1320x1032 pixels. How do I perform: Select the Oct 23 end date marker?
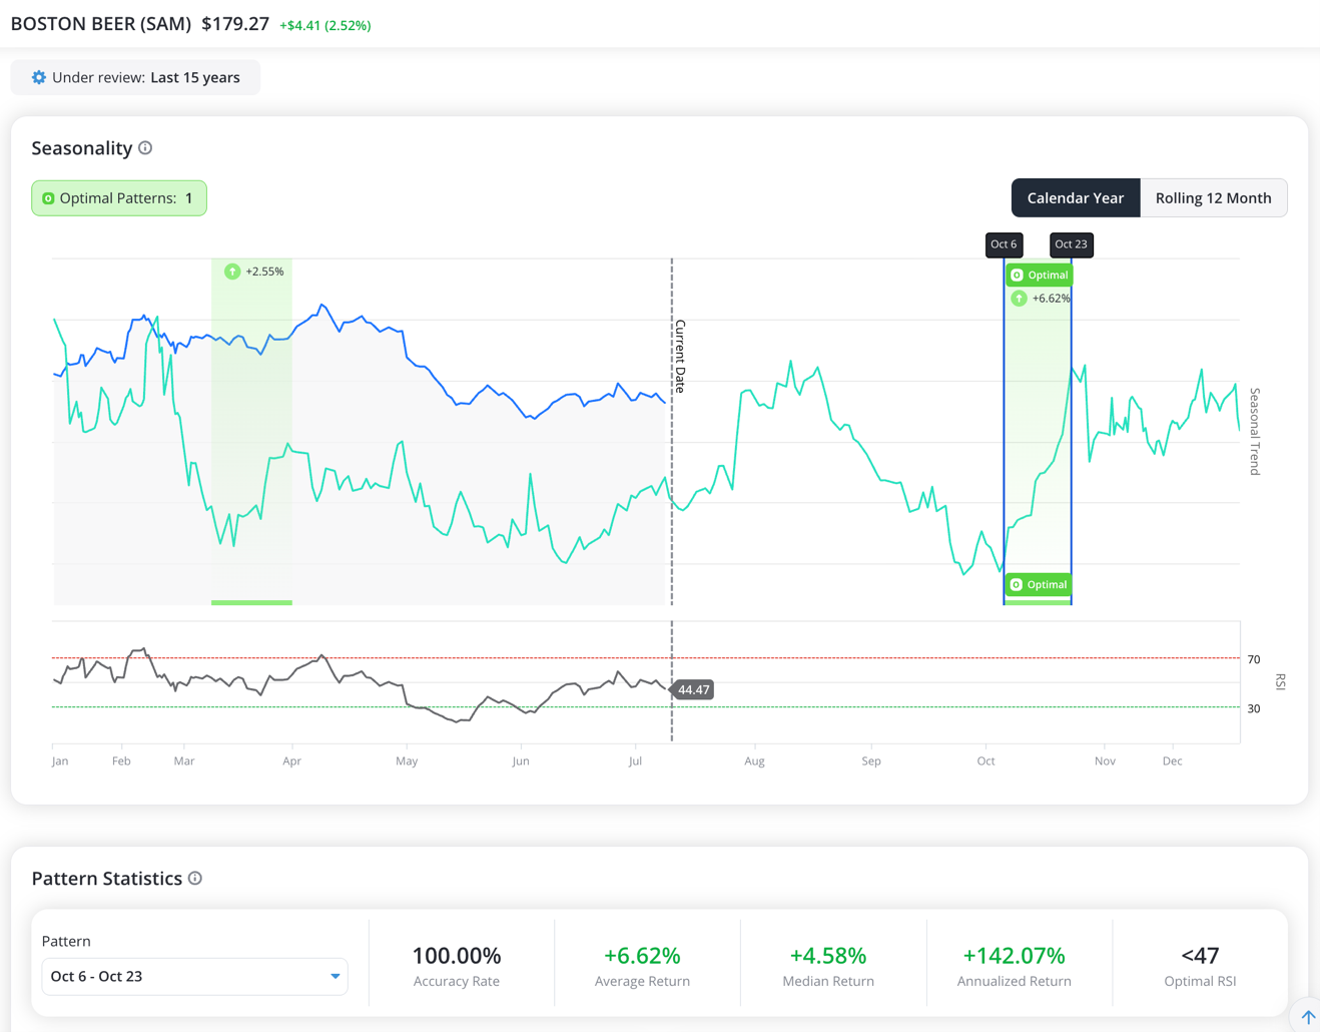[1071, 244]
